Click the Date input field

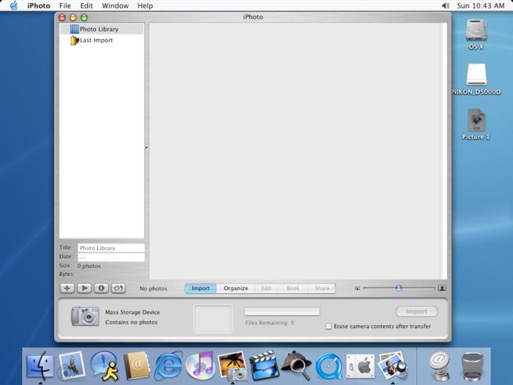click(111, 257)
